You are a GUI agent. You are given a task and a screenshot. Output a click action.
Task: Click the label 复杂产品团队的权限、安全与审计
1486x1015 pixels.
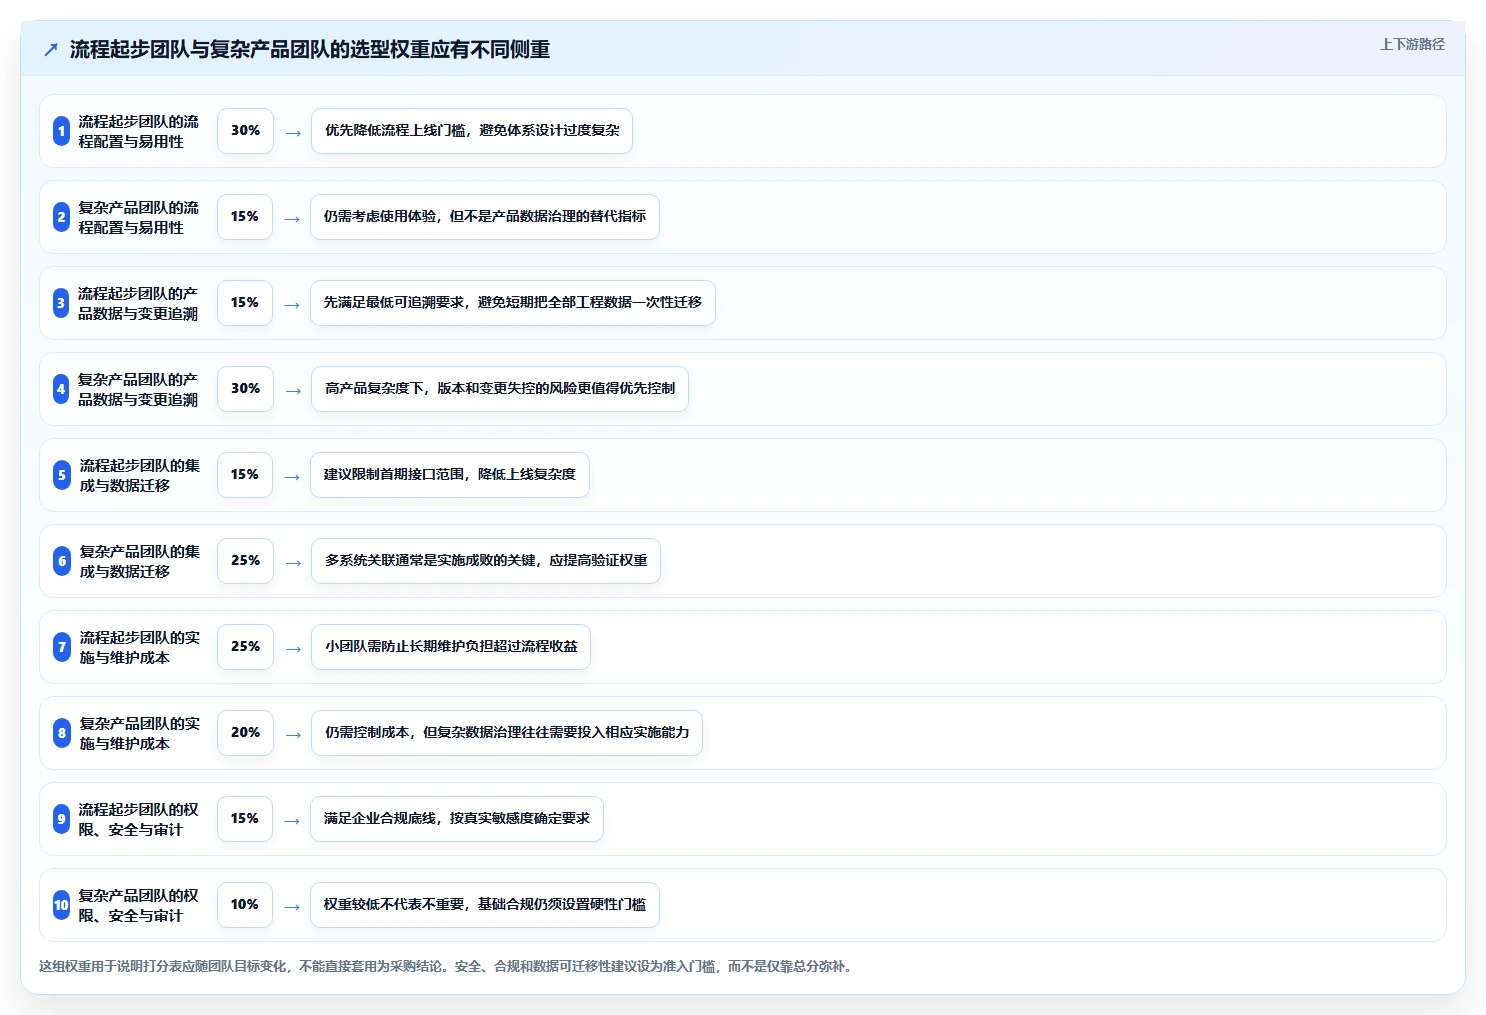coord(139,905)
